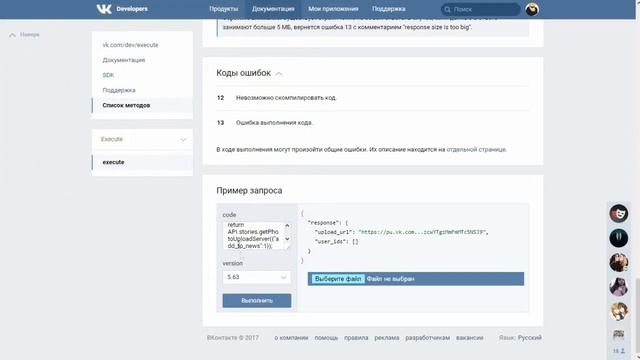Click error 13 Ошибка выполнения кода
This screenshot has width=640, height=360.
[274, 123]
